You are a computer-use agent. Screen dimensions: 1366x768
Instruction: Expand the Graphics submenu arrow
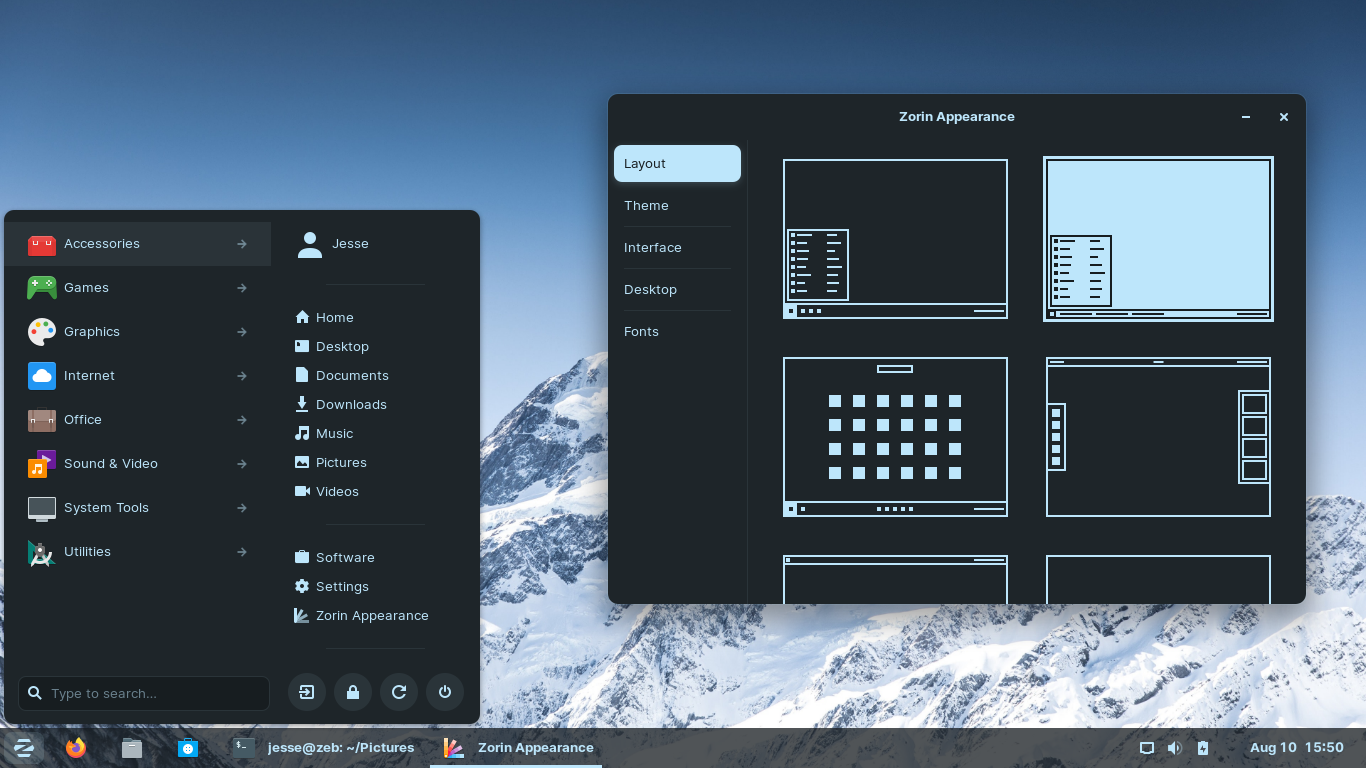(242, 332)
